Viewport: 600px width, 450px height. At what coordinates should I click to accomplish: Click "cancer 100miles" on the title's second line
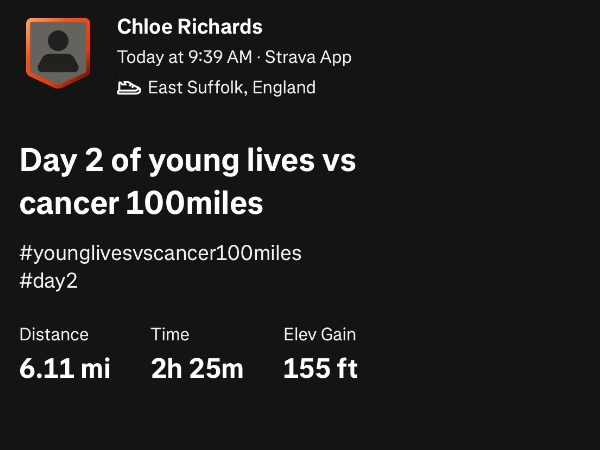point(141,203)
